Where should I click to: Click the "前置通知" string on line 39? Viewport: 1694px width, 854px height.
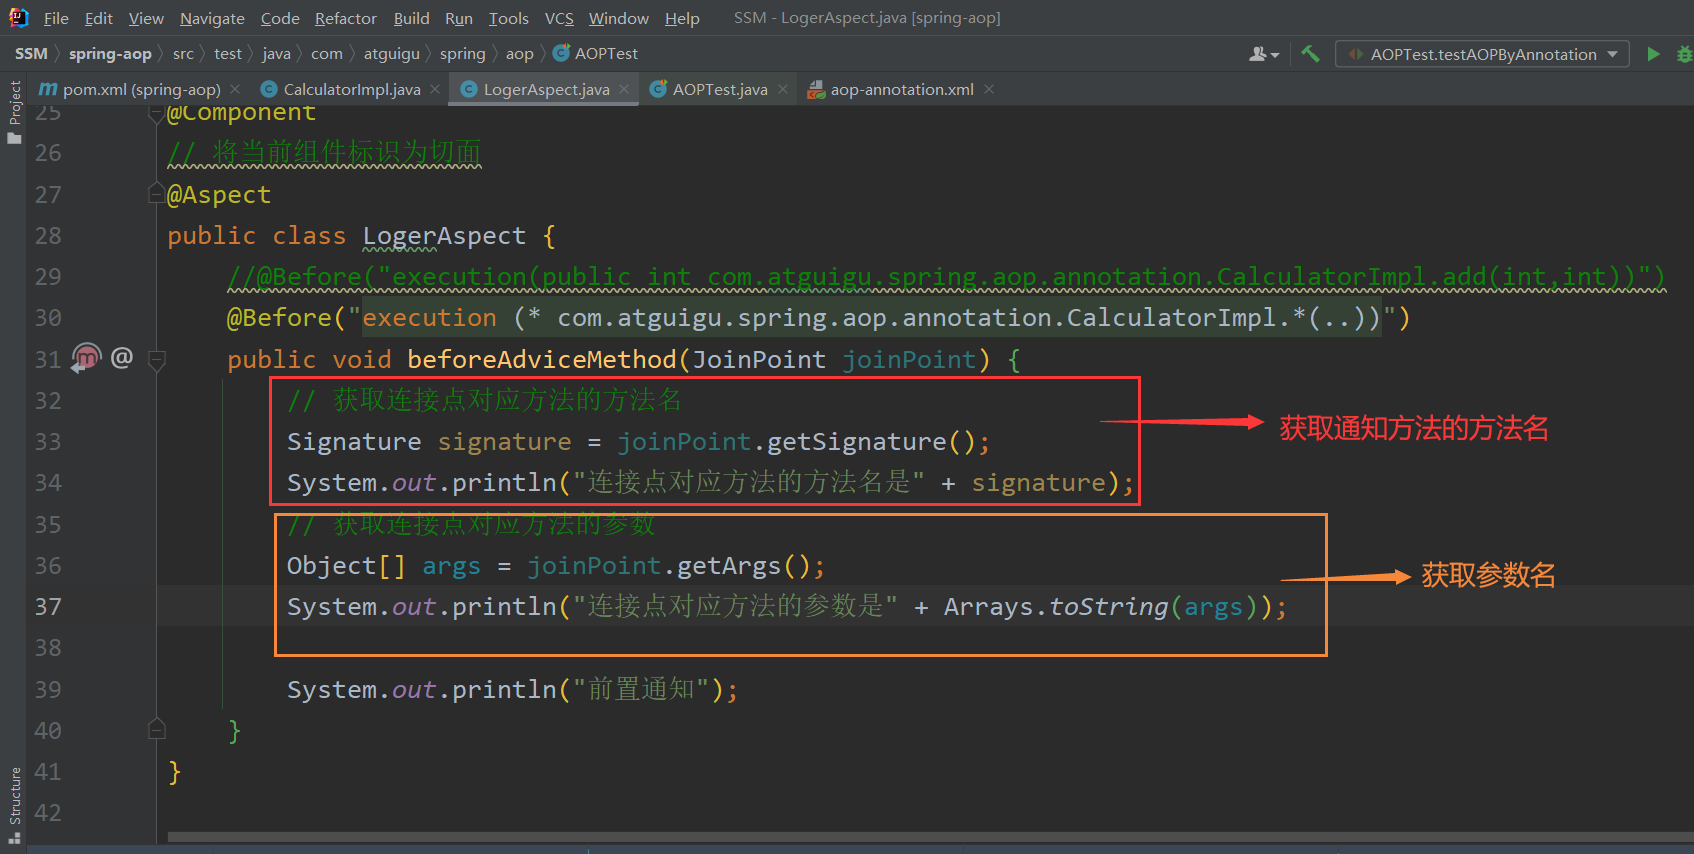coord(641,690)
